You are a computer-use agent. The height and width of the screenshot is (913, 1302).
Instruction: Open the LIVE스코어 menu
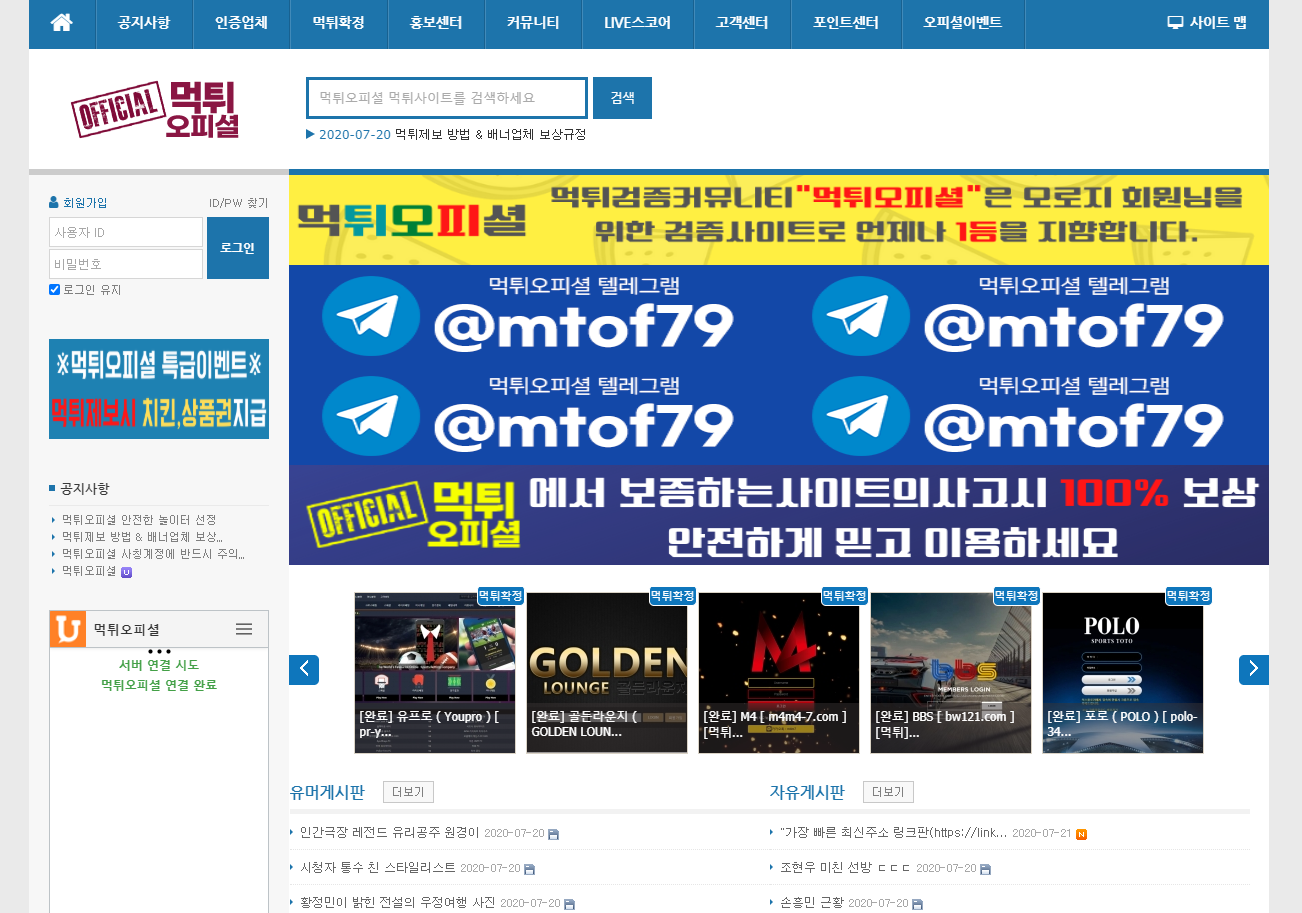638,22
